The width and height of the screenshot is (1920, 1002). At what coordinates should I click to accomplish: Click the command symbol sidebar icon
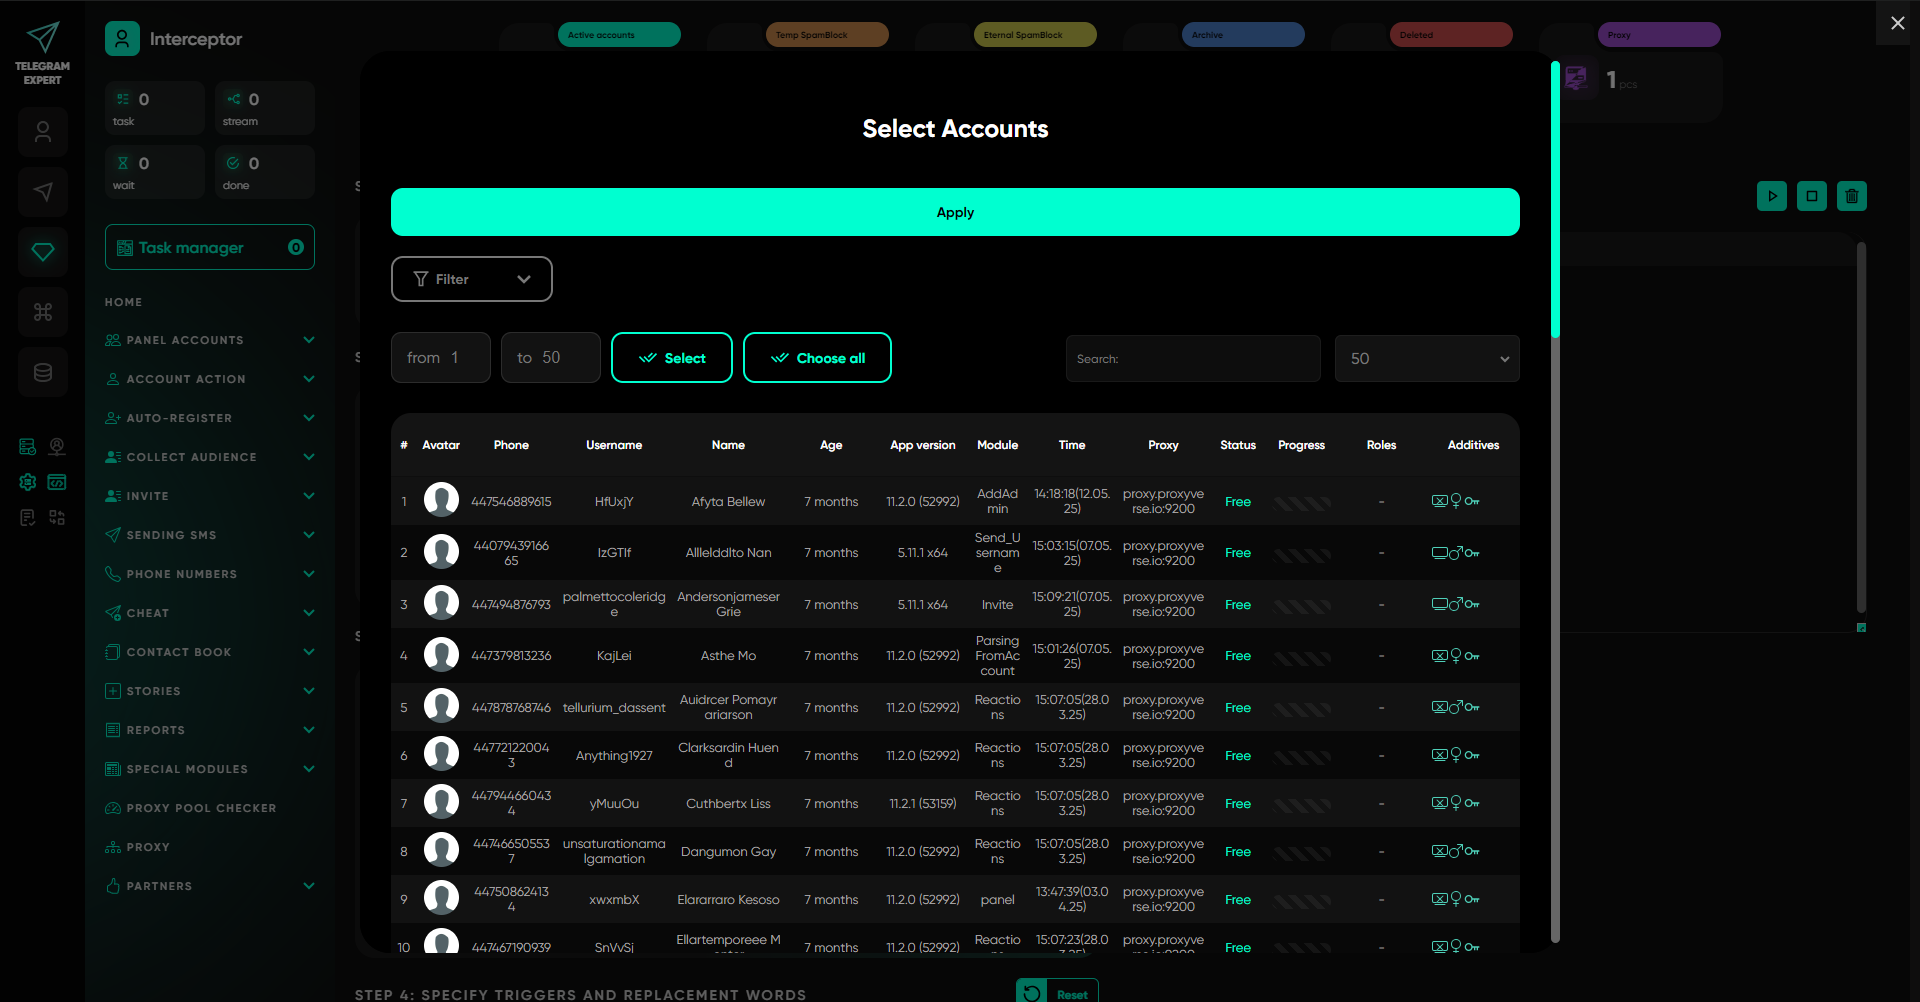click(42, 312)
